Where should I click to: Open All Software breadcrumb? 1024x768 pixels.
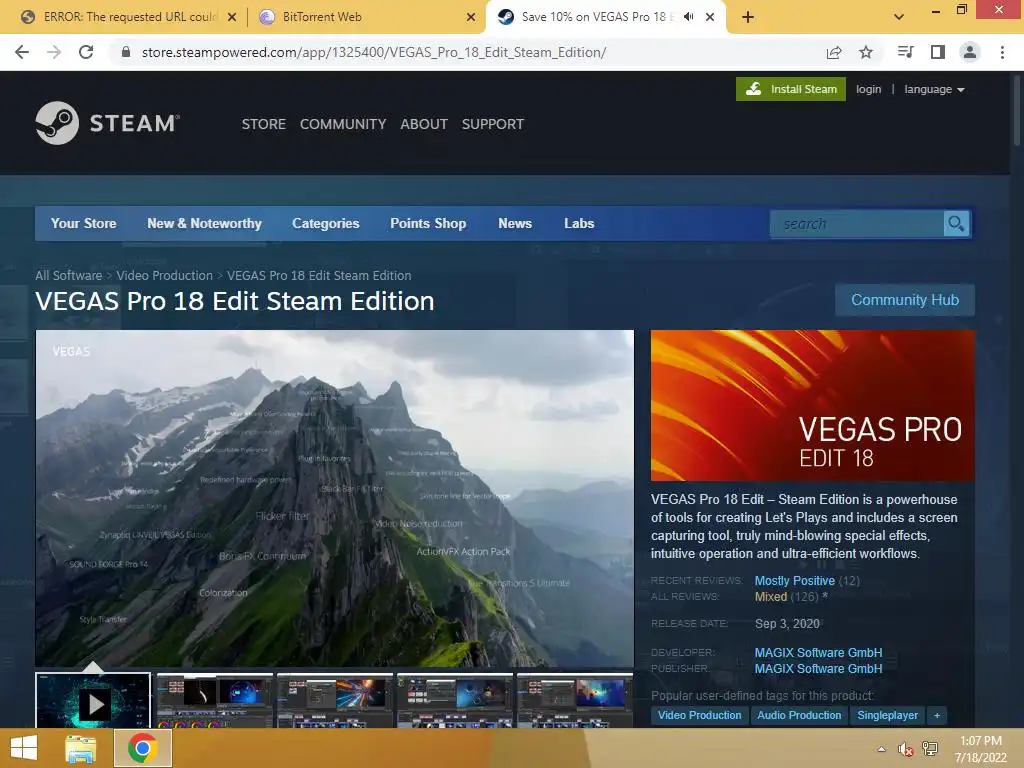(69, 276)
